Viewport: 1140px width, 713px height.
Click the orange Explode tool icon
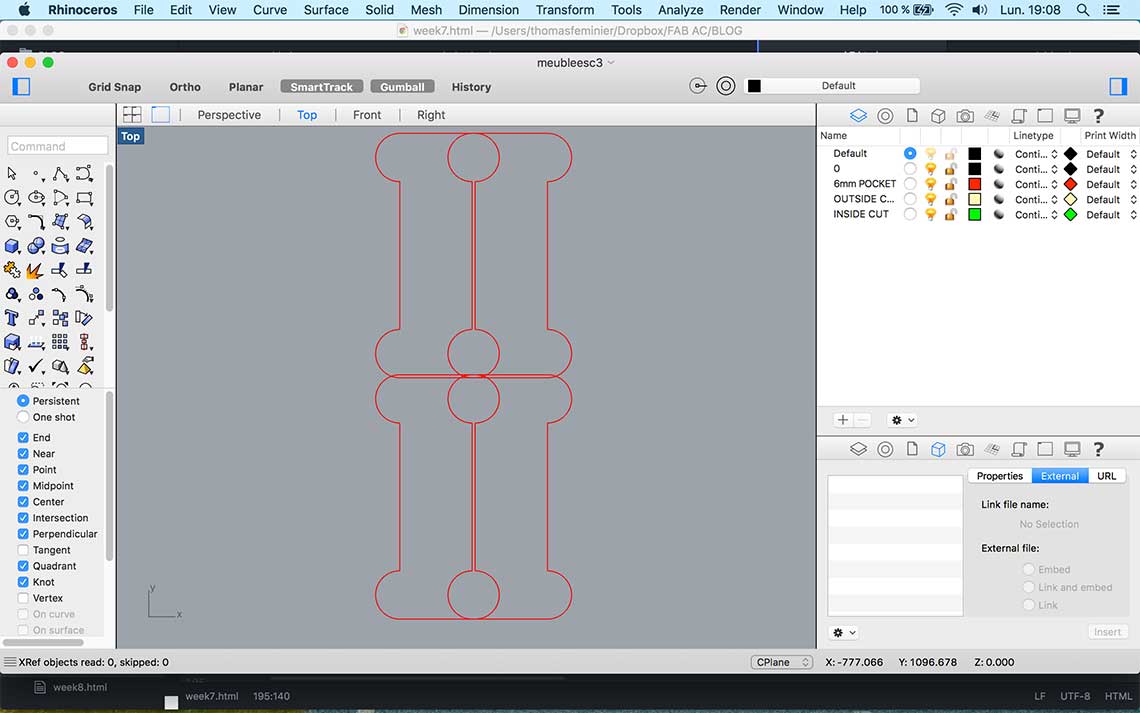click(x=35, y=270)
